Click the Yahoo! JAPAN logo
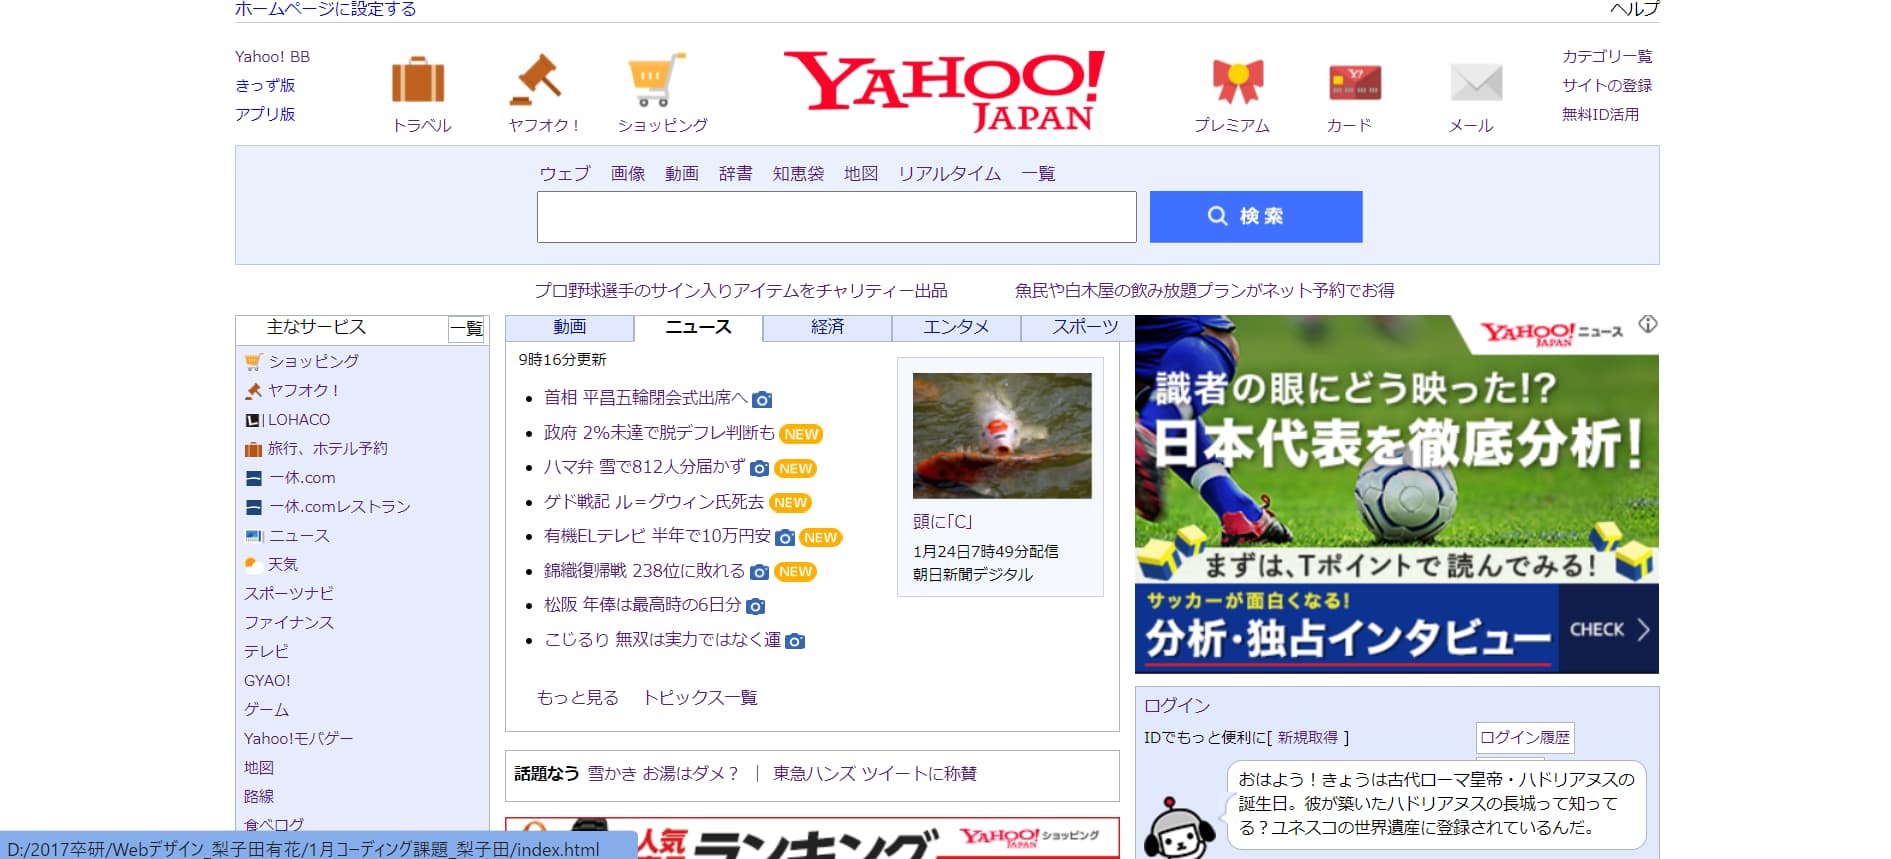The width and height of the screenshot is (1891, 859). [944, 91]
